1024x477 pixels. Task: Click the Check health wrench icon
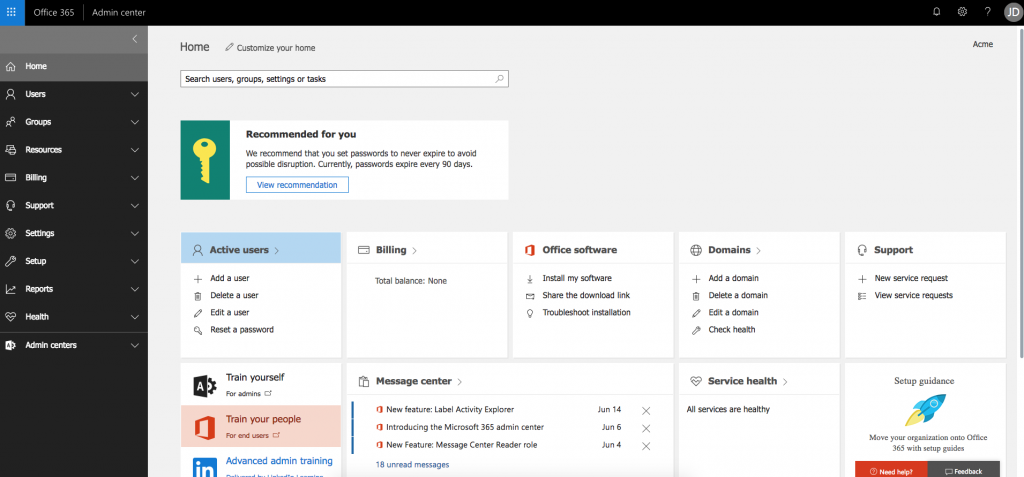pos(696,330)
